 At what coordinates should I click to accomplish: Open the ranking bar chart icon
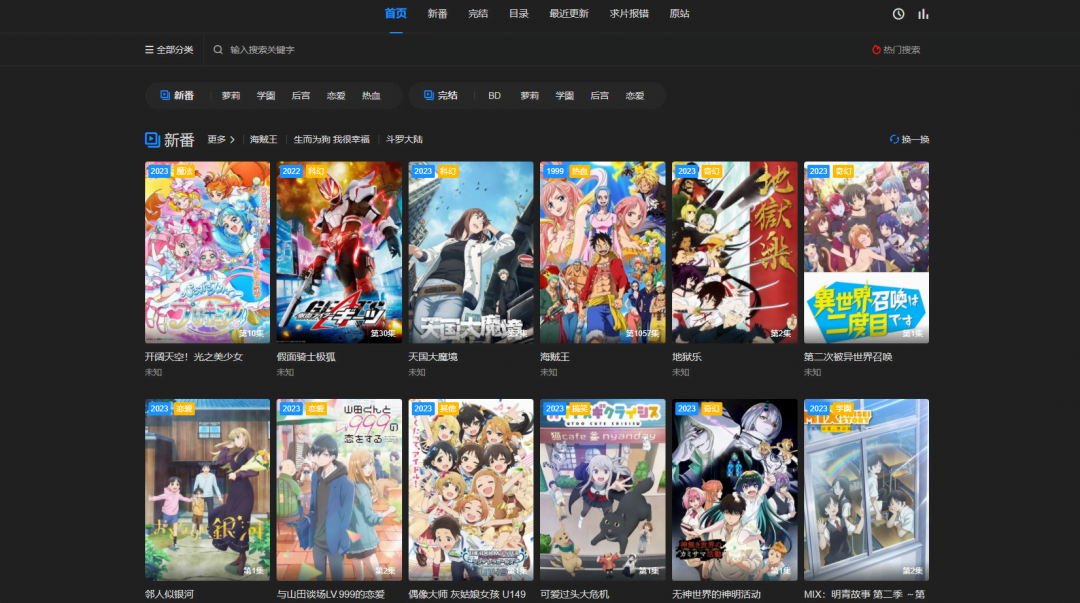(923, 14)
